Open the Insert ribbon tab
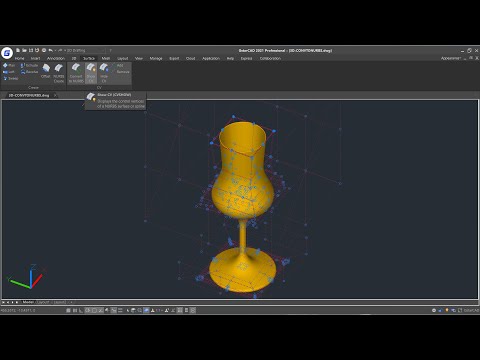This screenshot has height=360, width=480. [x=35, y=58]
